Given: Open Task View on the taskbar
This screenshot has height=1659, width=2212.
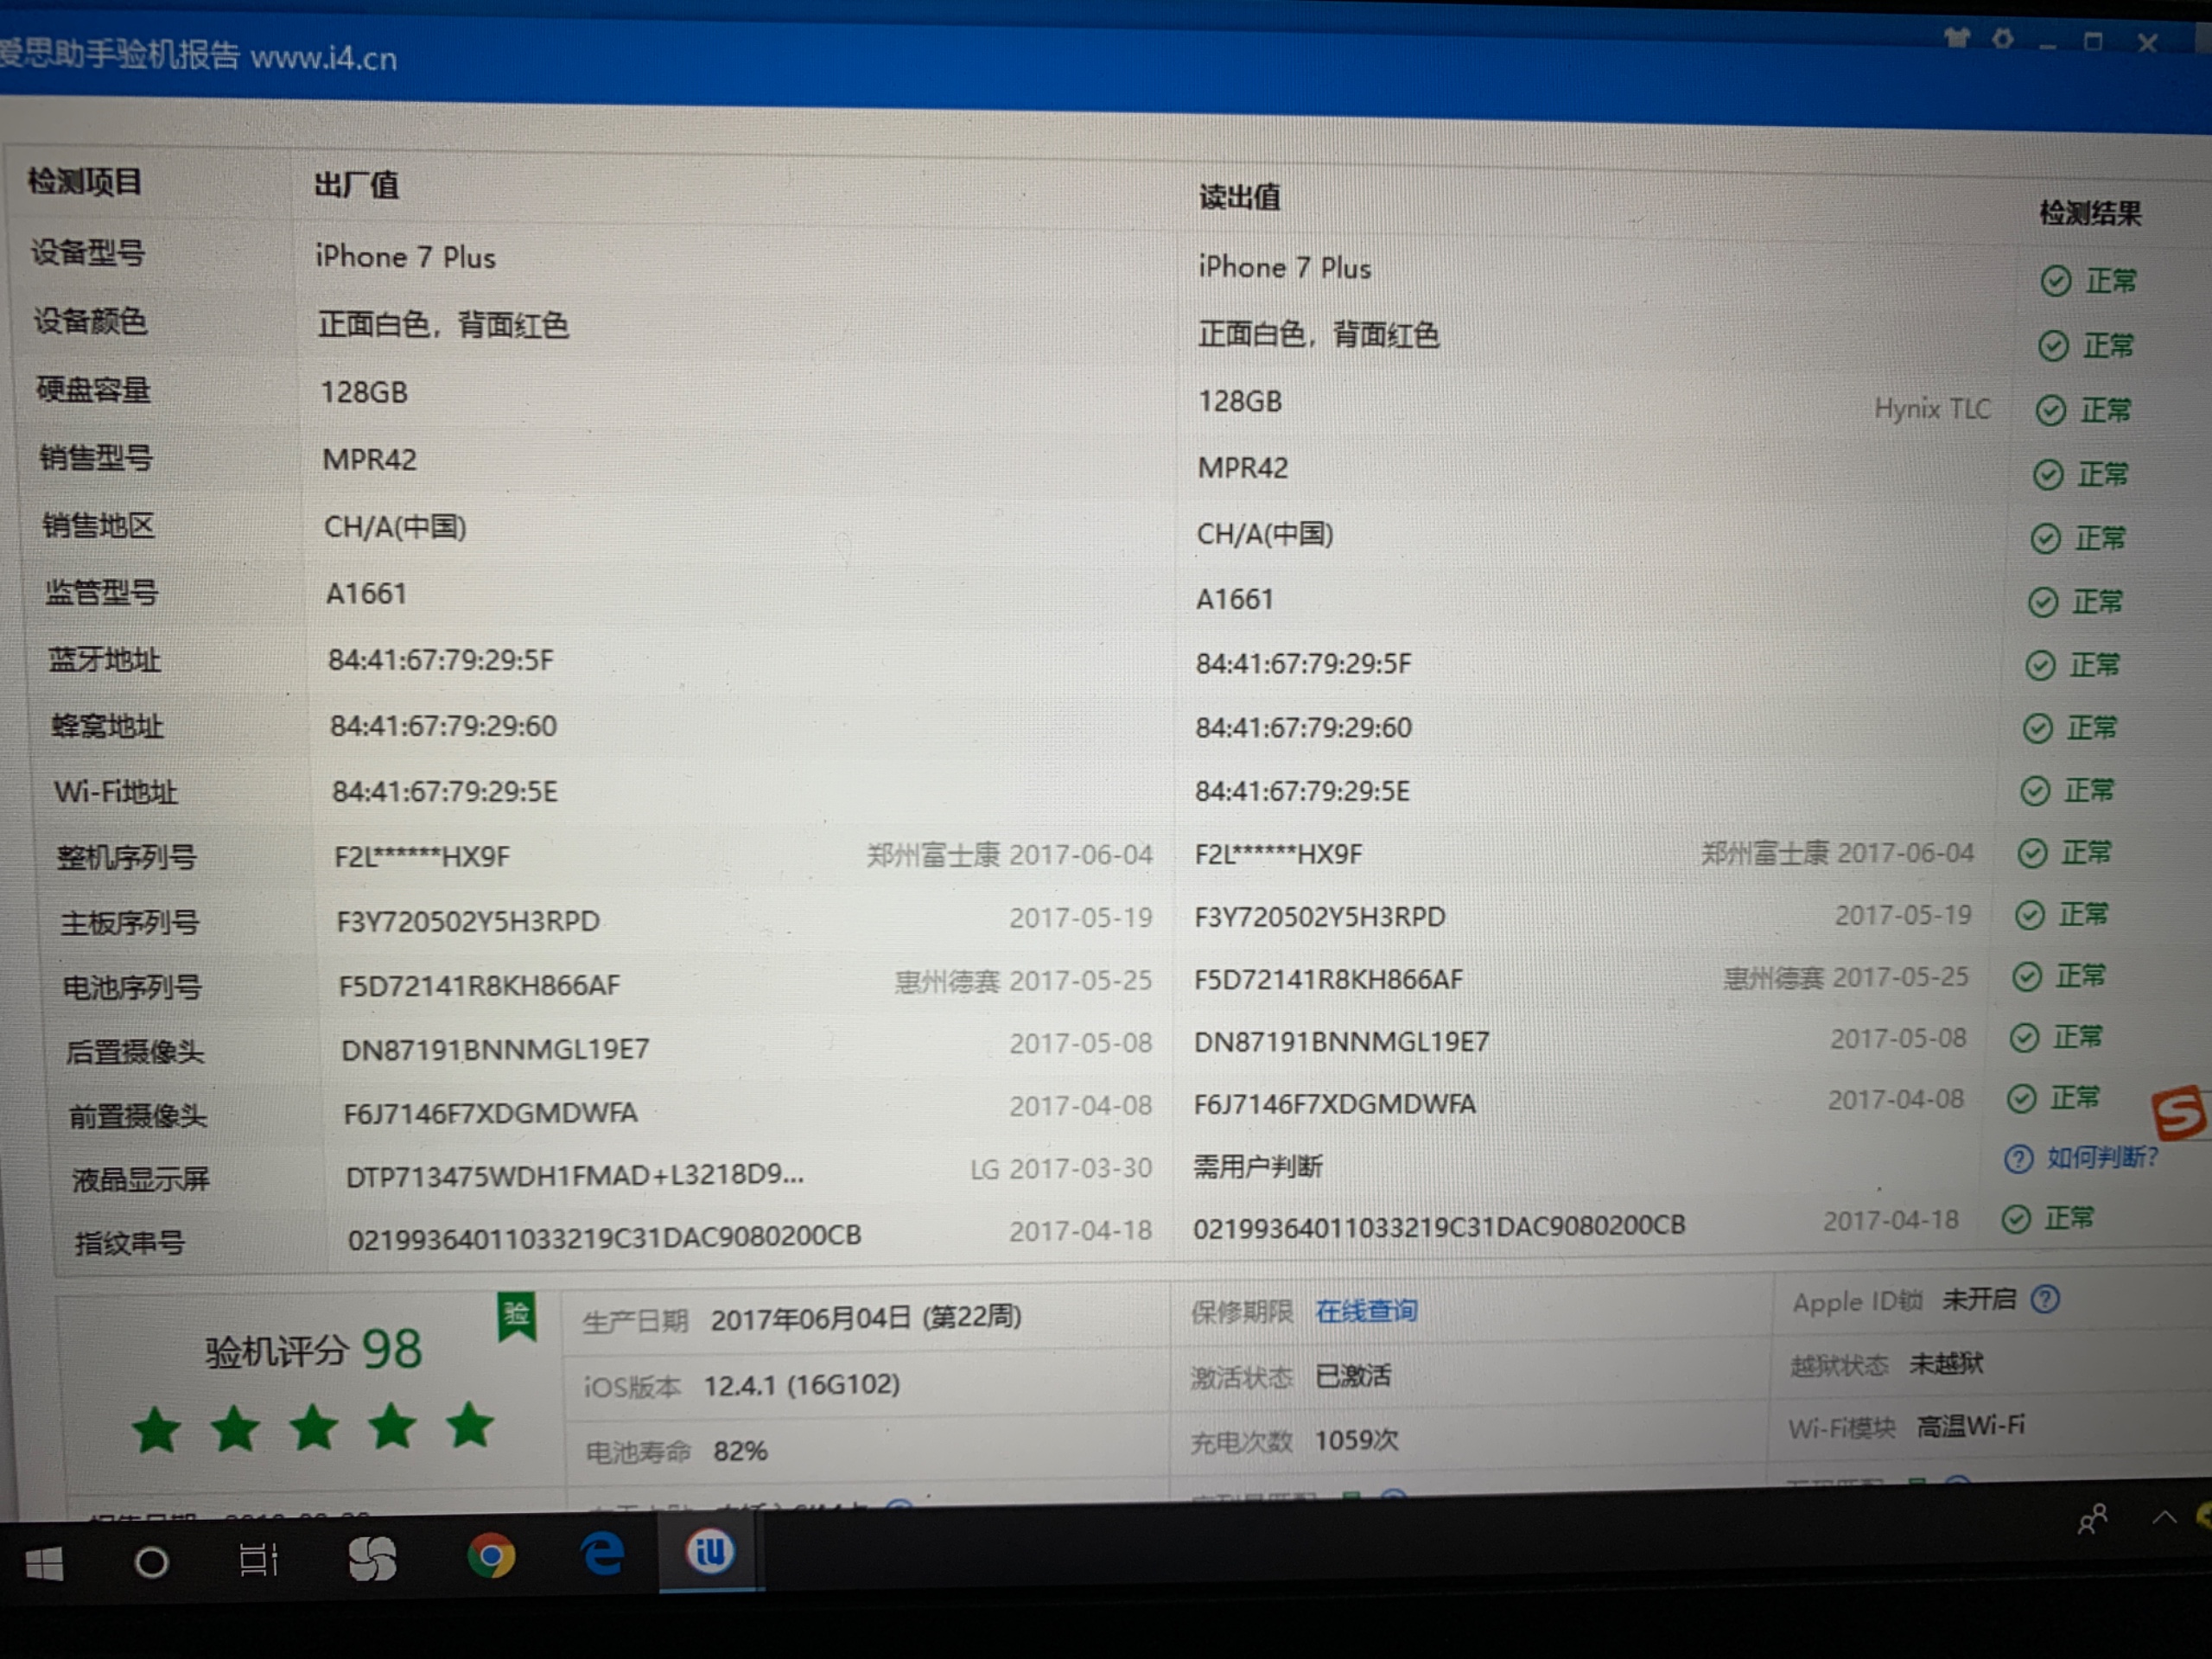Looking at the screenshot, I should click(x=258, y=1560).
